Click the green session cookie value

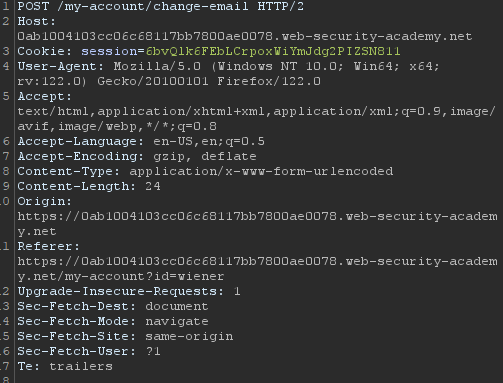(273, 51)
